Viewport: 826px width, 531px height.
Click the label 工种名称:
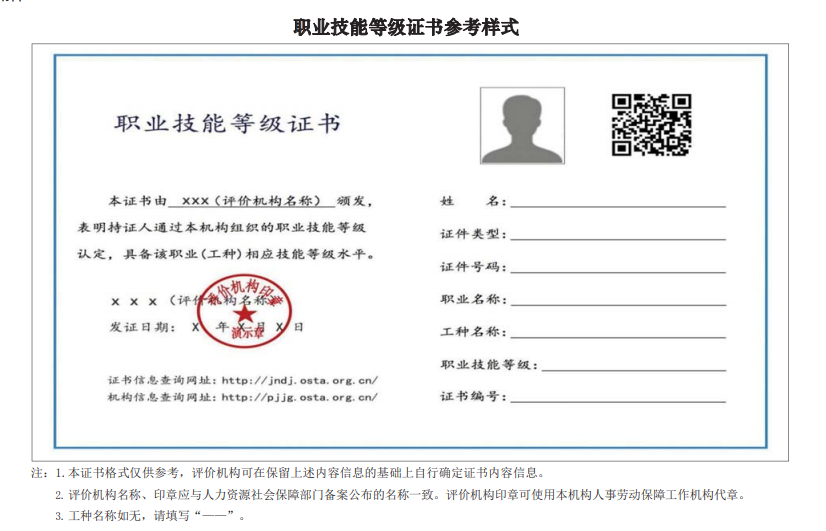click(x=474, y=332)
